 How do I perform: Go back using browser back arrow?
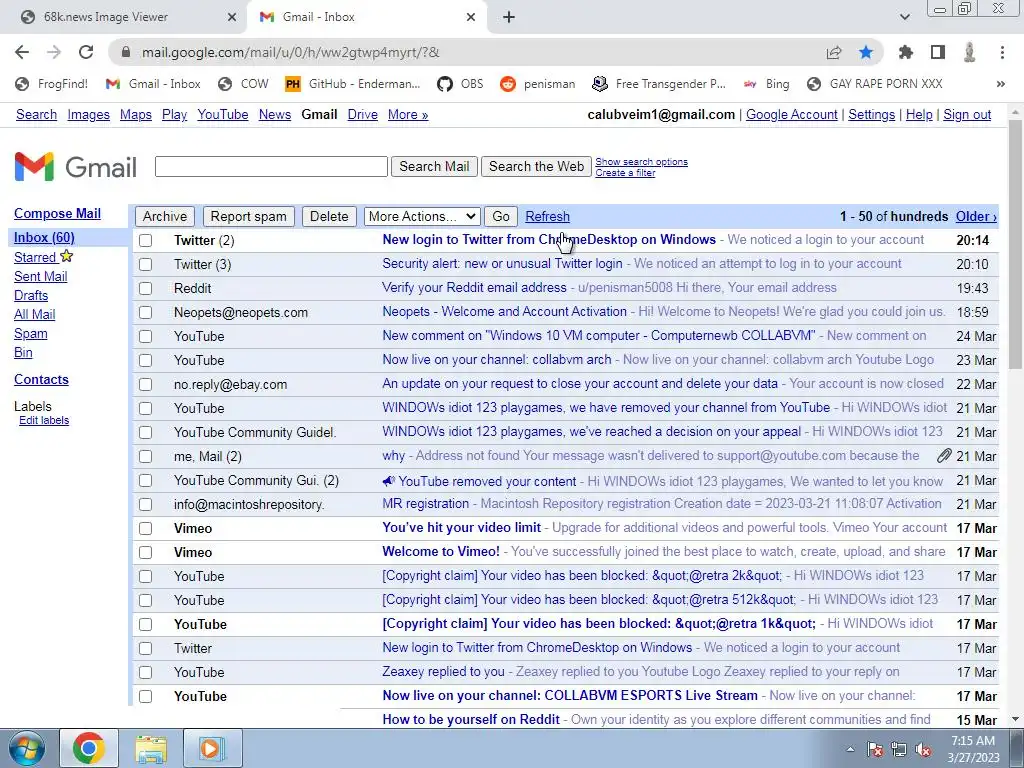pos(22,52)
